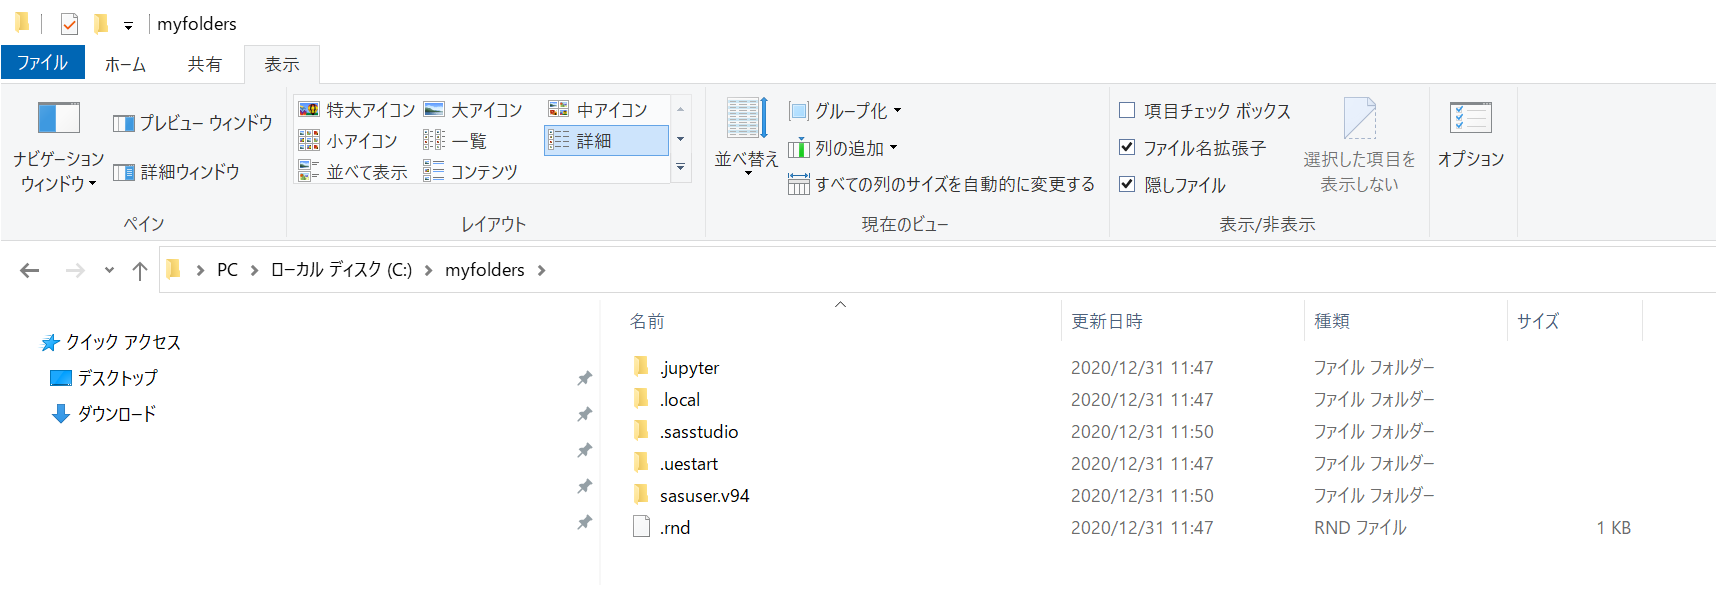1716x589 pixels.
Task: Select Details (詳細) layout
Action: [606, 141]
